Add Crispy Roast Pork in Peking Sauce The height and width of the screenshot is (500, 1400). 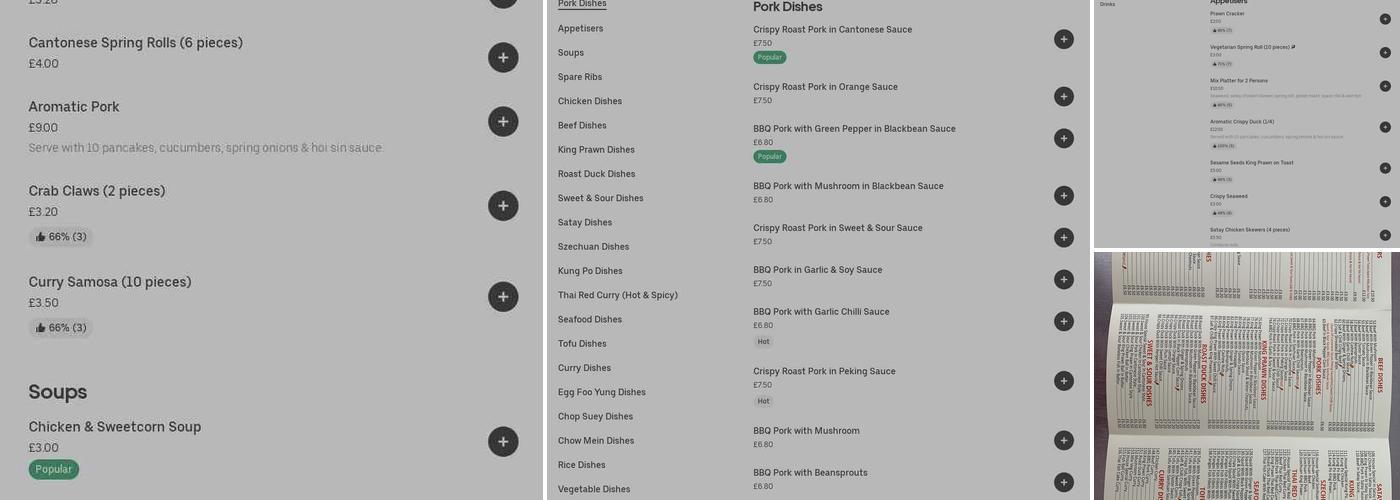click(1063, 381)
